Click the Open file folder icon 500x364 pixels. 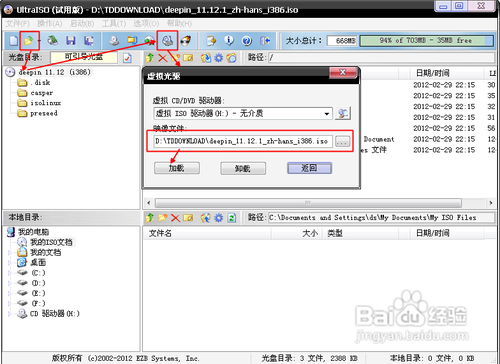pos(29,41)
